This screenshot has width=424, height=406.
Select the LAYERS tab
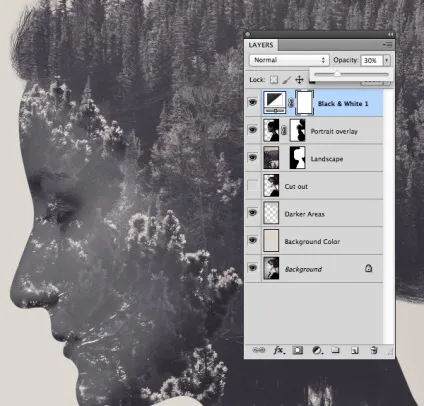261,45
